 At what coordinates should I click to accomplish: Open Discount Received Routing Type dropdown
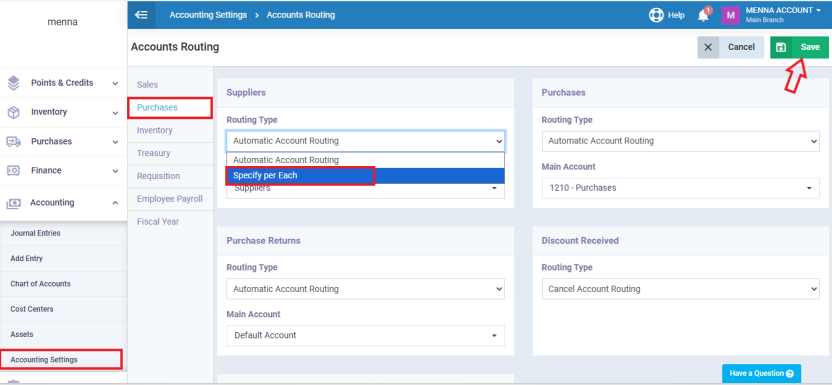(x=680, y=289)
